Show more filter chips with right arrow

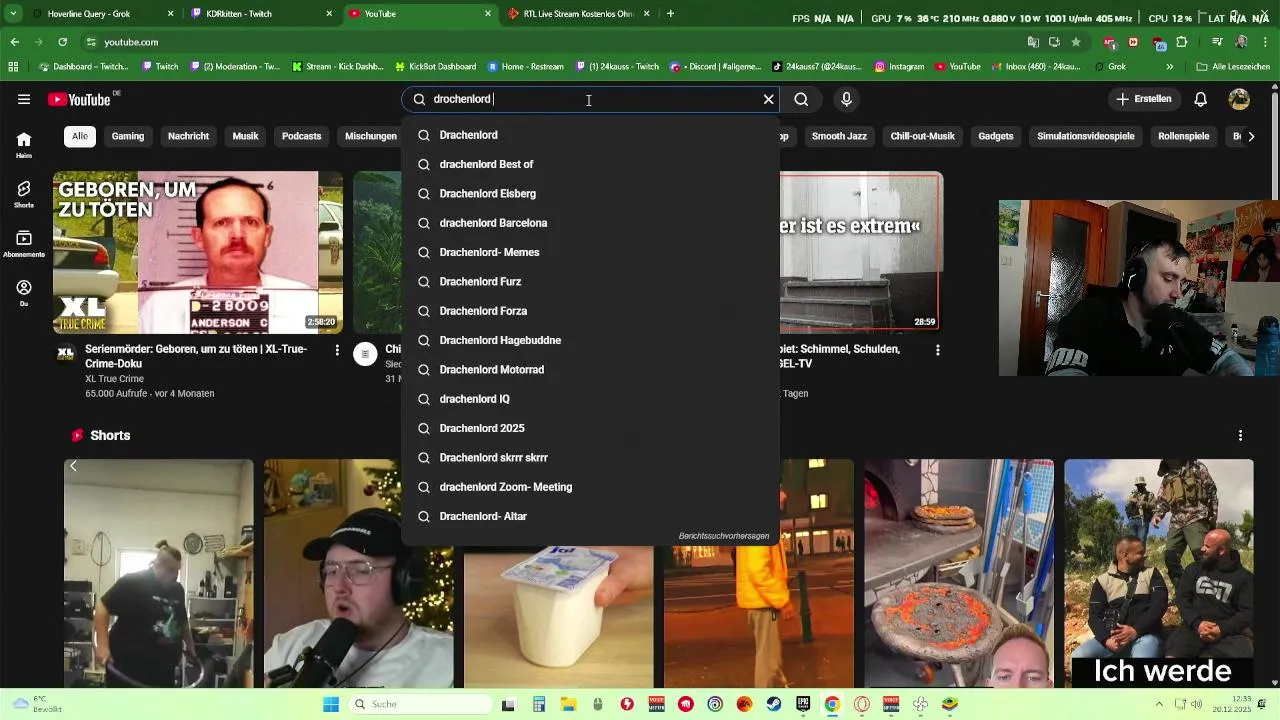pos(1250,136)
